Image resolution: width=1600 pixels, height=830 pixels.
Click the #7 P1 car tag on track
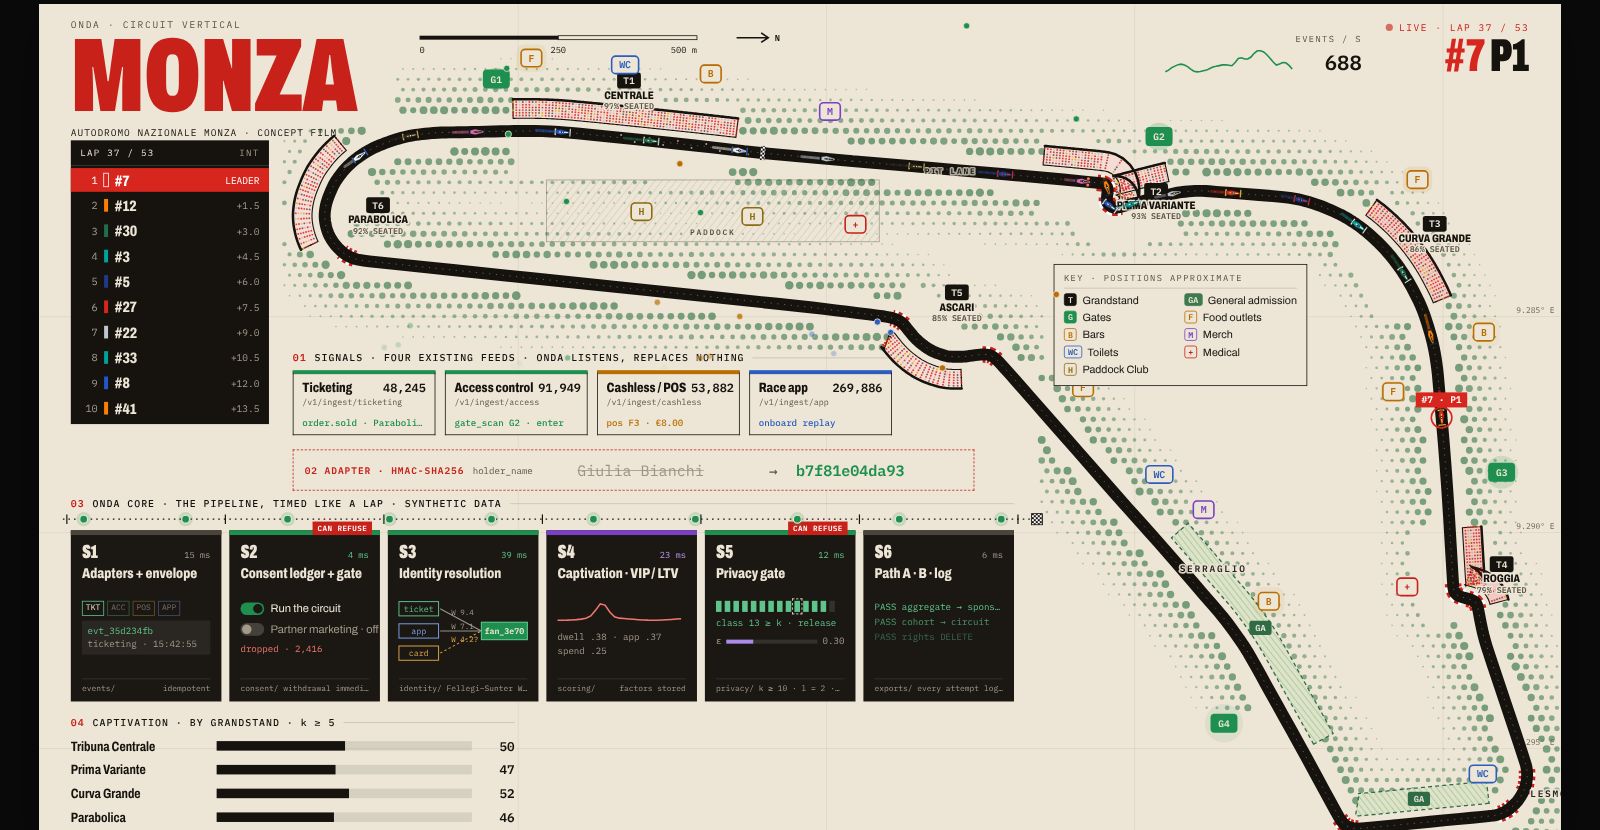(x=1441, y=399)
